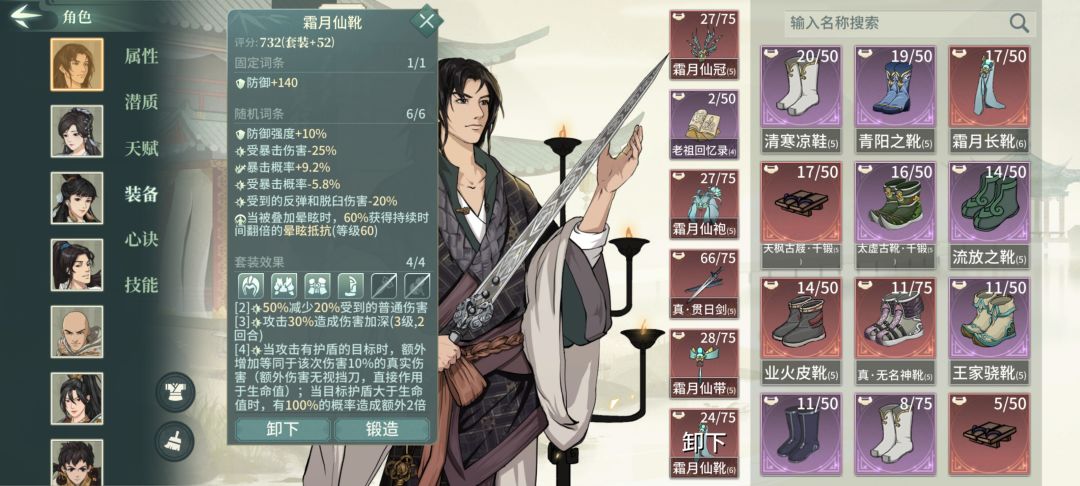Viewport: 1080px width, 486px height.
Task: Select the bald monk character portrait
Action: (77, 332)
